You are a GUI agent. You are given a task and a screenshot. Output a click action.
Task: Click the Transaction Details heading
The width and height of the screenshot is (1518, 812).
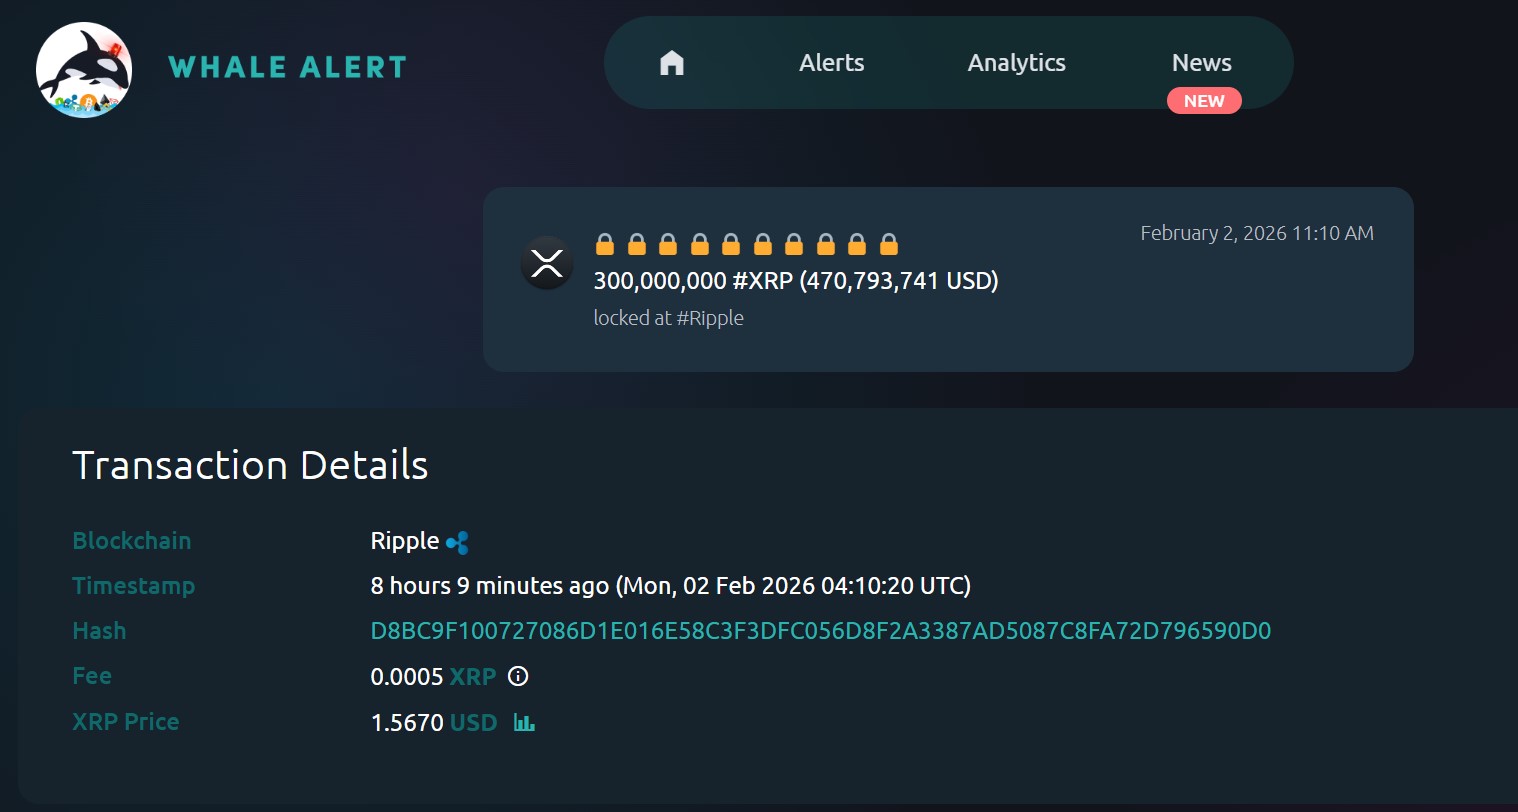[x=250, y=465]
